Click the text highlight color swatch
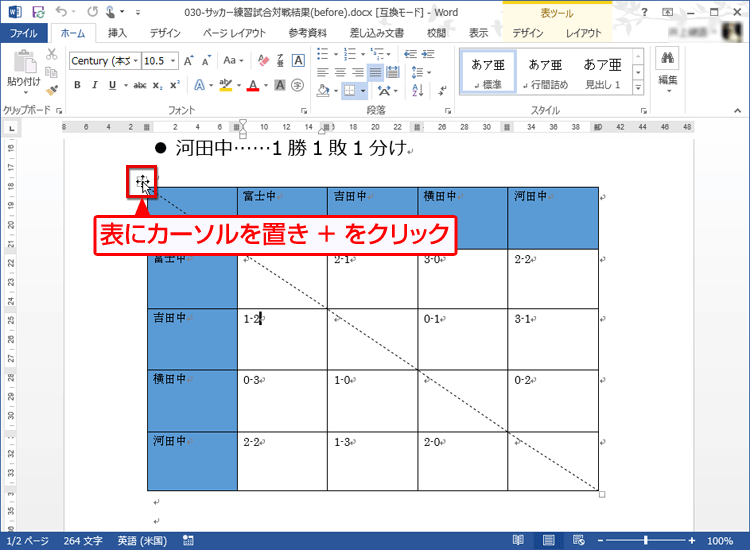750x550 pixels. (225, 86)
